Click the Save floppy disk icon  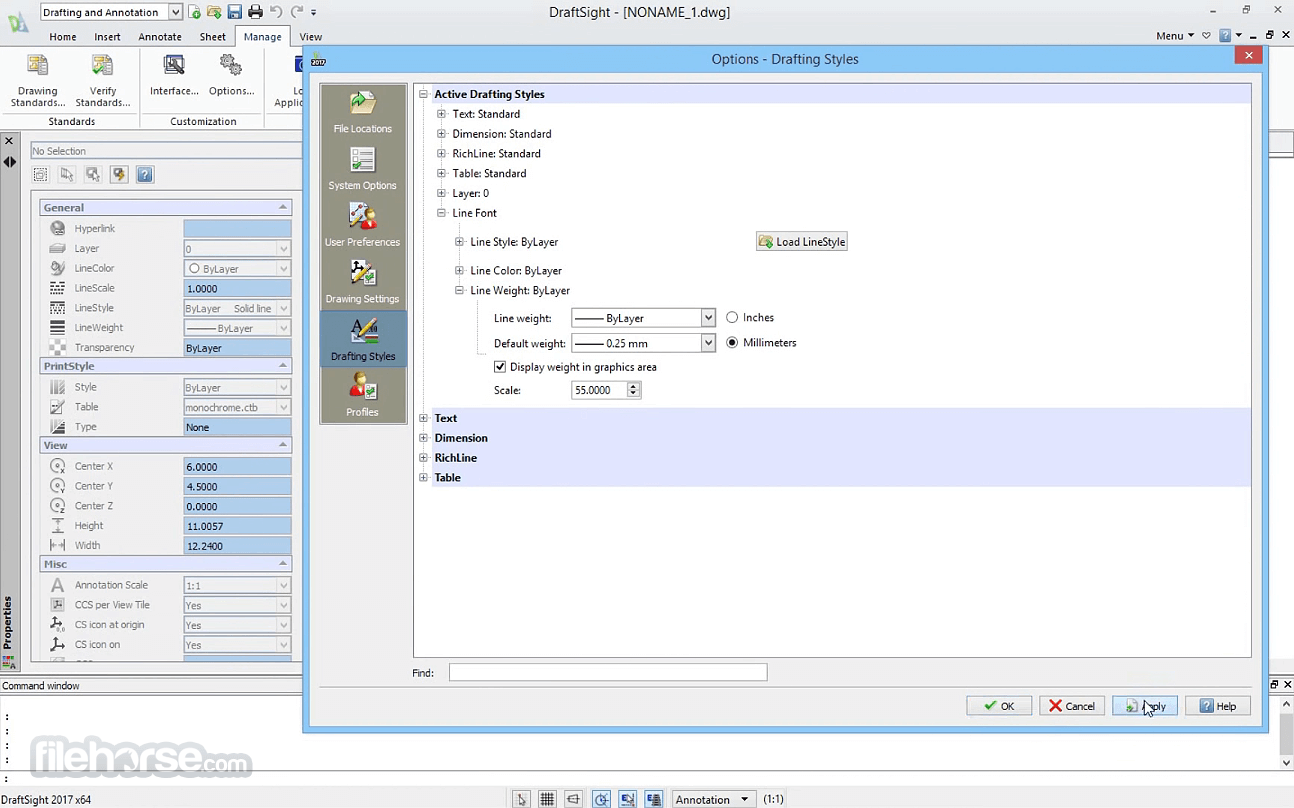pos(234,12)
